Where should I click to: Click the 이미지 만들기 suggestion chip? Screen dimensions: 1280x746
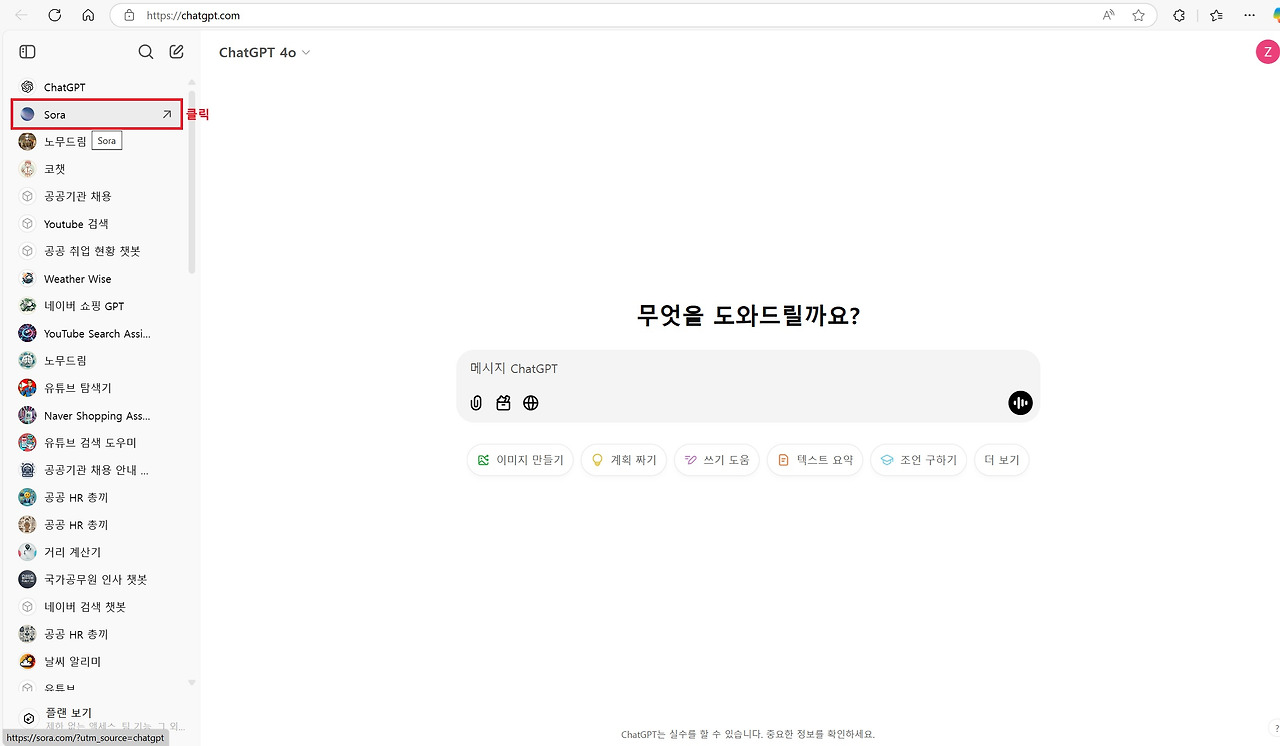tap(520, 460)
